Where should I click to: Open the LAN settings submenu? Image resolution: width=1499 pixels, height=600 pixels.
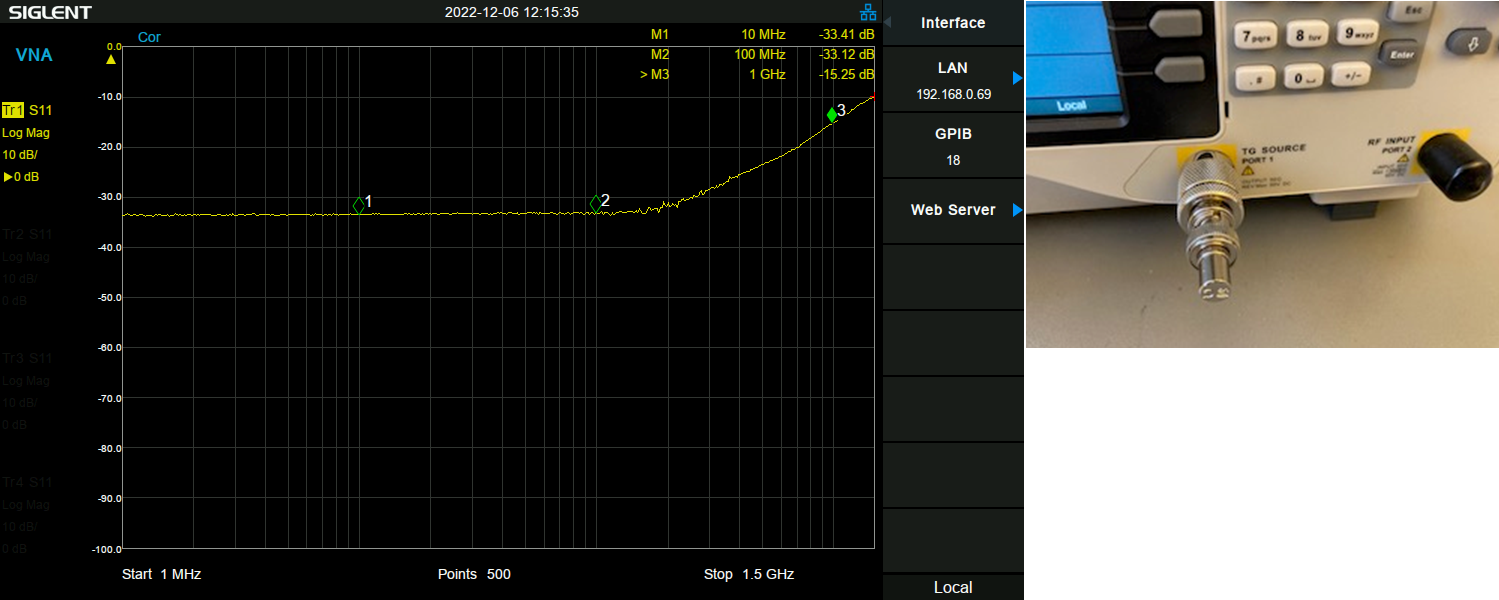953,80
